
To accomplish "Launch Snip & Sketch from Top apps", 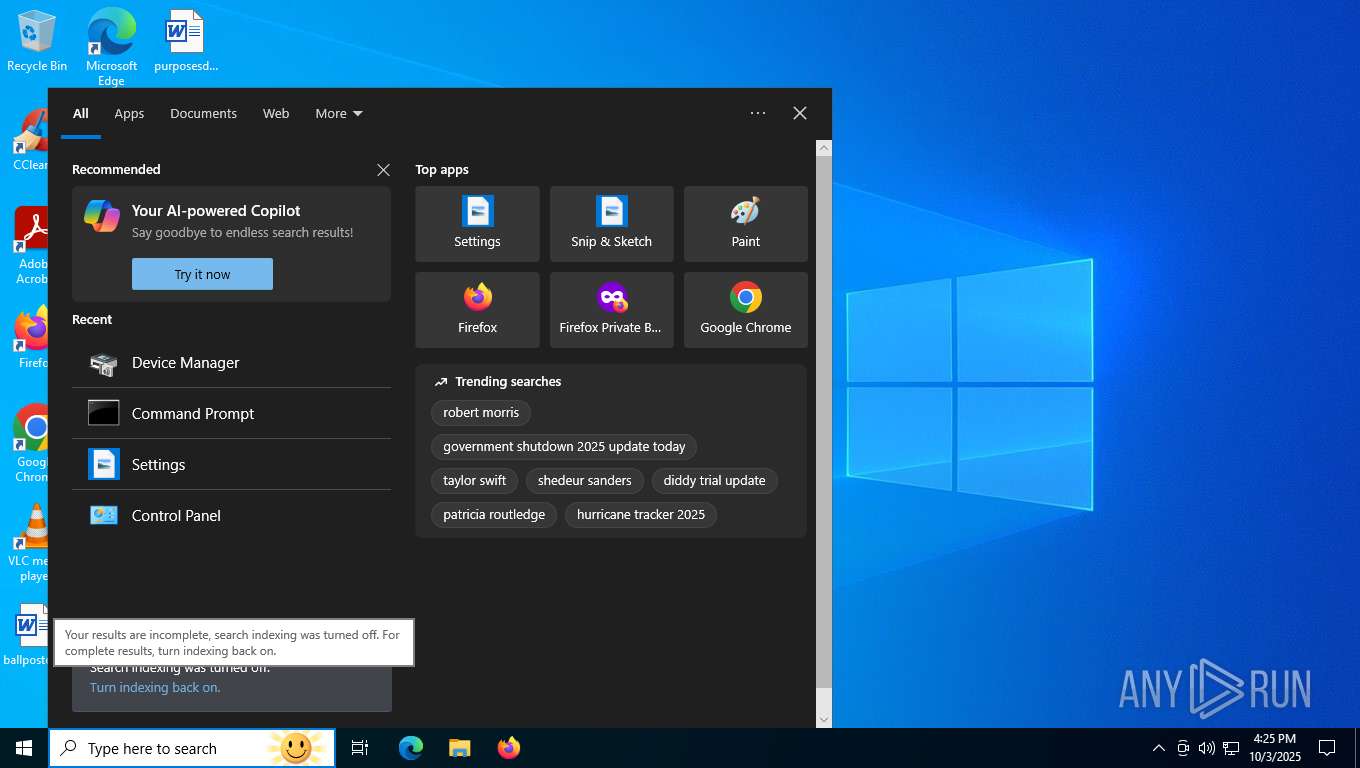I will [x=611, y=224].
